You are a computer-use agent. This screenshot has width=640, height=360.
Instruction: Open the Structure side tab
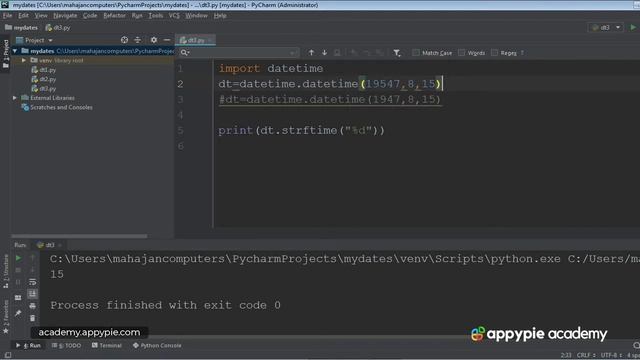click(x=6, y=271)
